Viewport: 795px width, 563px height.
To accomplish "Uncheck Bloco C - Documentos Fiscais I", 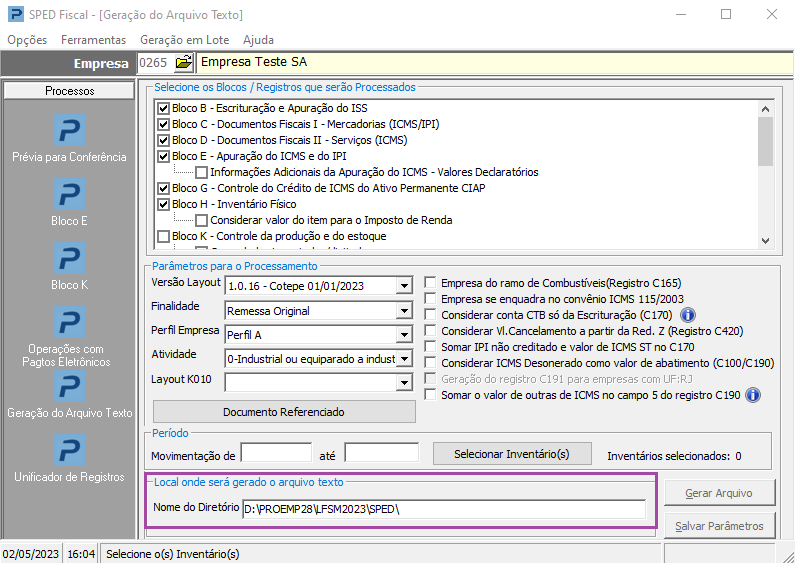I will pos(163,124).
